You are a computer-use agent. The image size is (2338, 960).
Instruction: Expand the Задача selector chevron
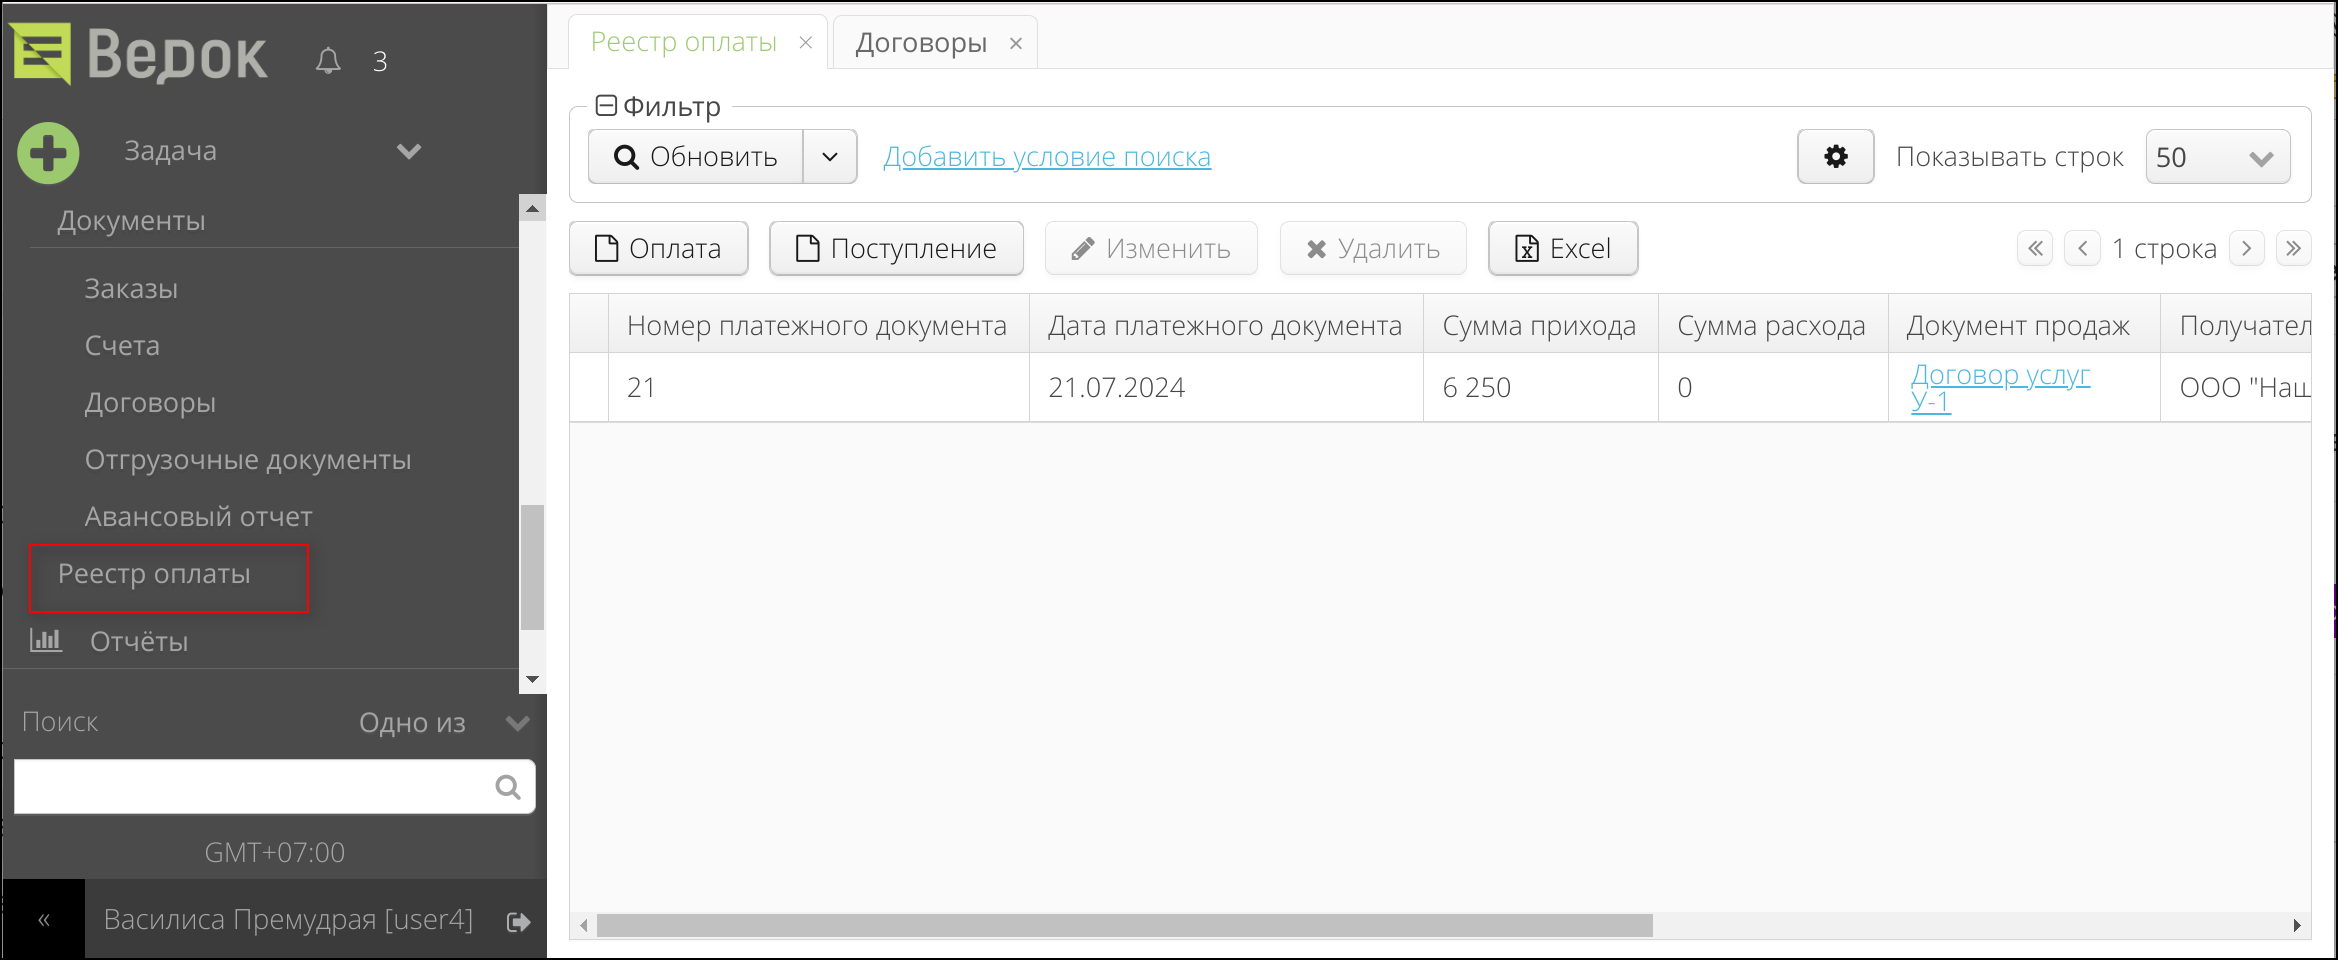point(409,152)
